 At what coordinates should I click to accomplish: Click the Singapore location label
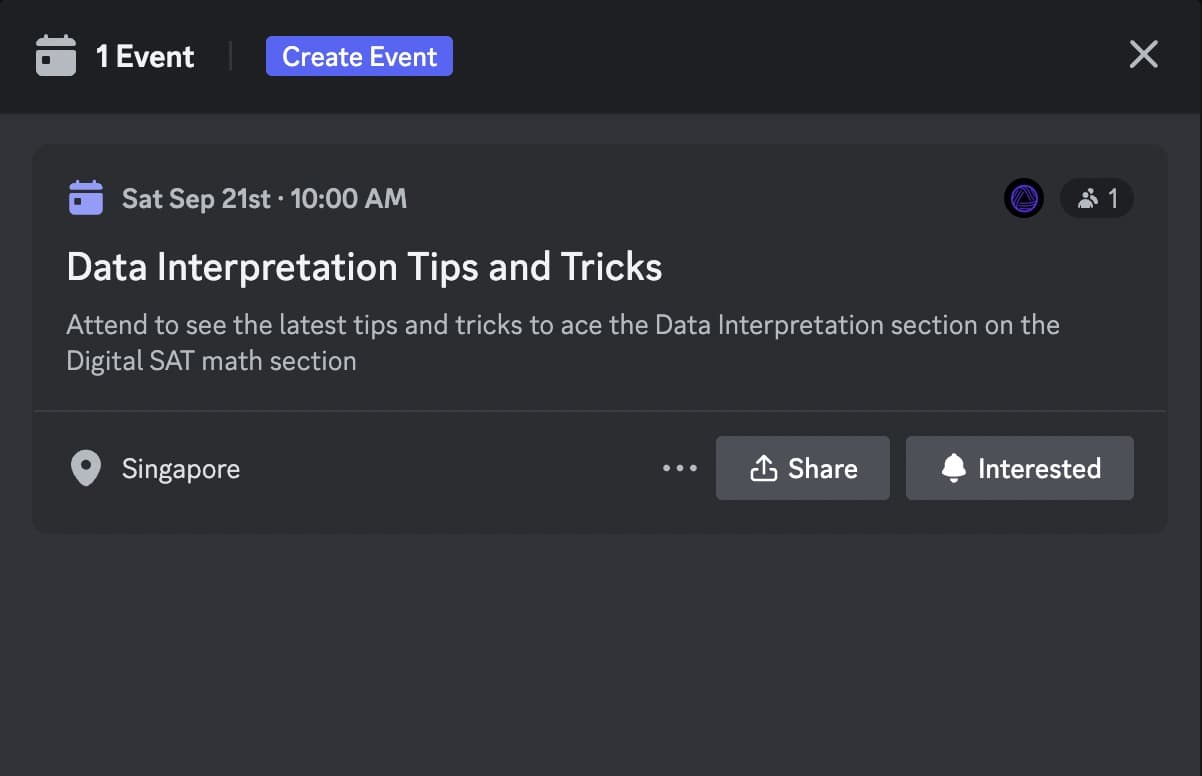(x=181, y=469)
